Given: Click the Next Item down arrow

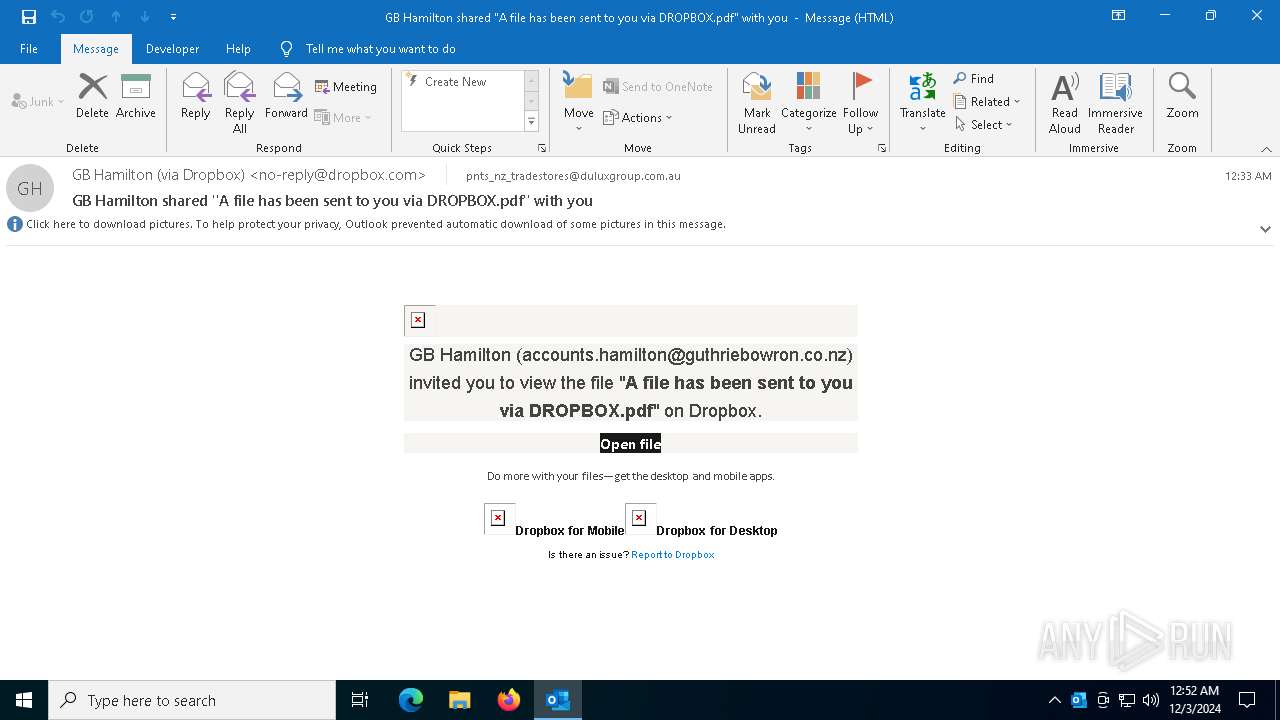Looking at the screenshot, I should [145, 17].
